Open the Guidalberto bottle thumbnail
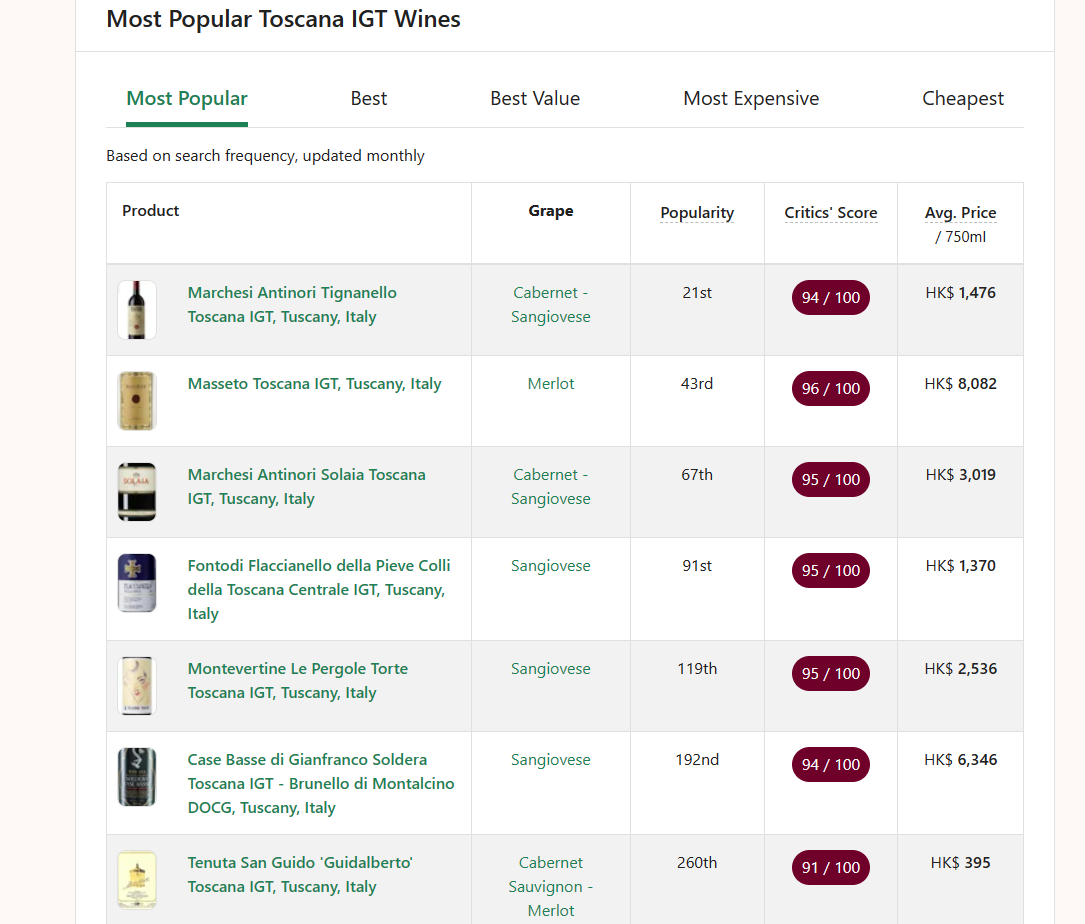Viewport: 1085px width, 924px height. coord(137,880)
